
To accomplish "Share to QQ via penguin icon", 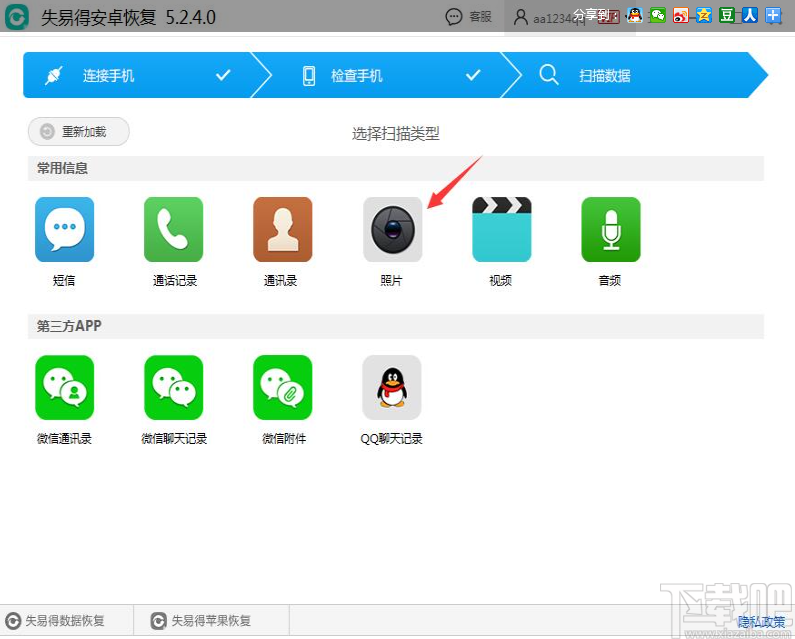I will click(x=634, y=15).
